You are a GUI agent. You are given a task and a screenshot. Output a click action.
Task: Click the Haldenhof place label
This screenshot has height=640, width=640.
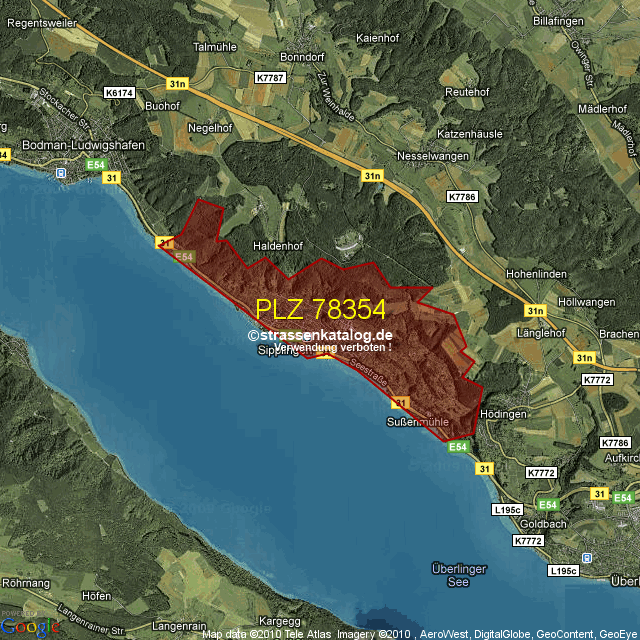(x=278, y=246)
